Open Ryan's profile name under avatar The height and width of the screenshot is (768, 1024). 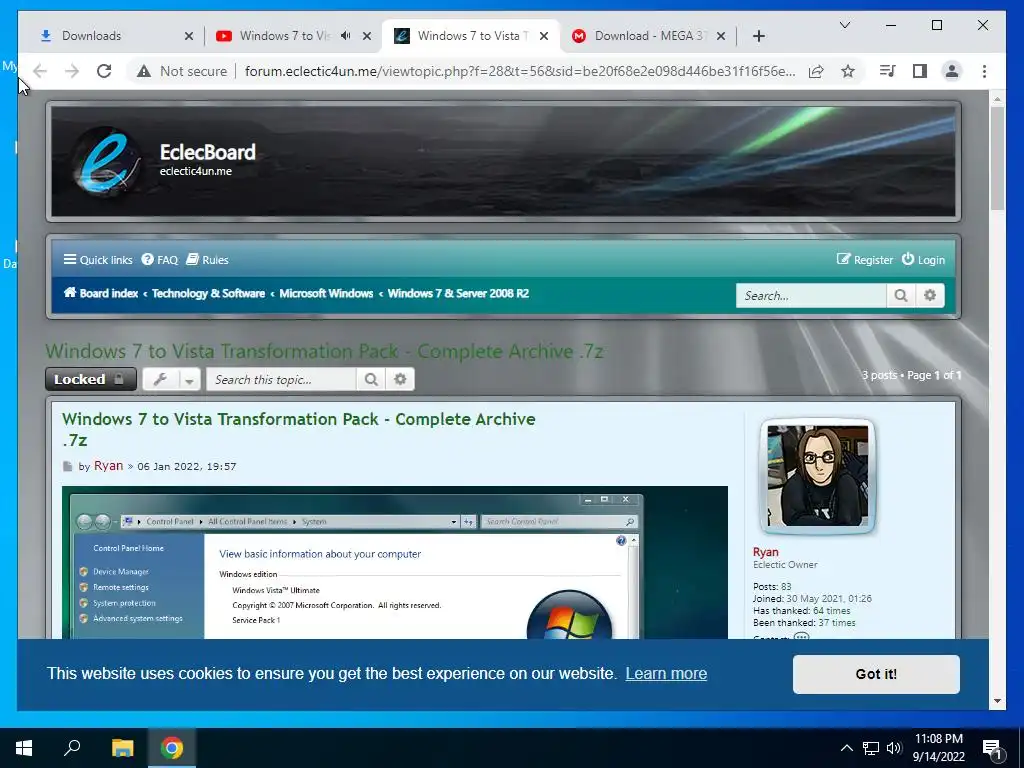coord(765,552)
